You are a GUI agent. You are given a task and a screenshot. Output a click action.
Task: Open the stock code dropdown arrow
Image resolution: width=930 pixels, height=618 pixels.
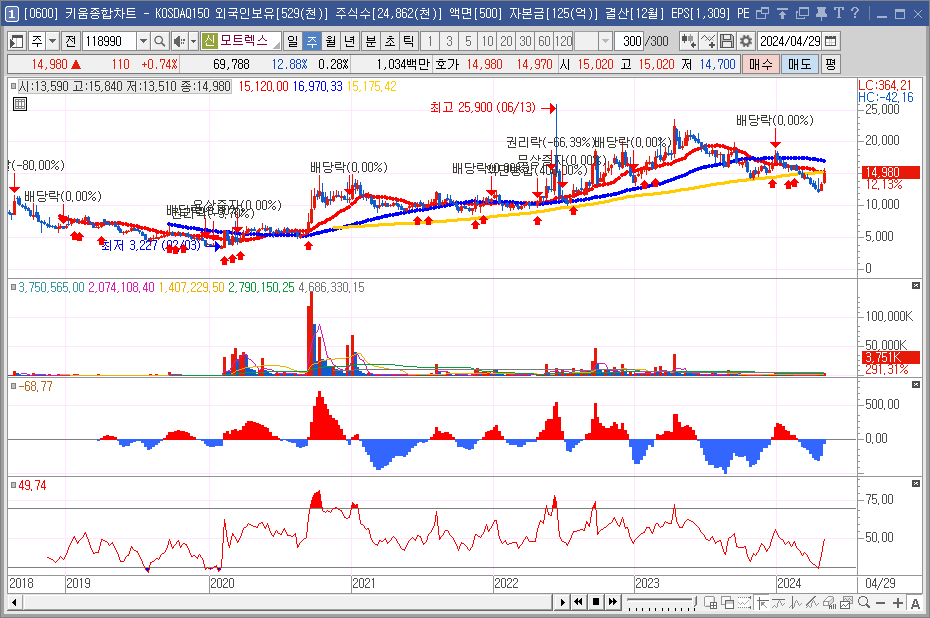point(143,41)
